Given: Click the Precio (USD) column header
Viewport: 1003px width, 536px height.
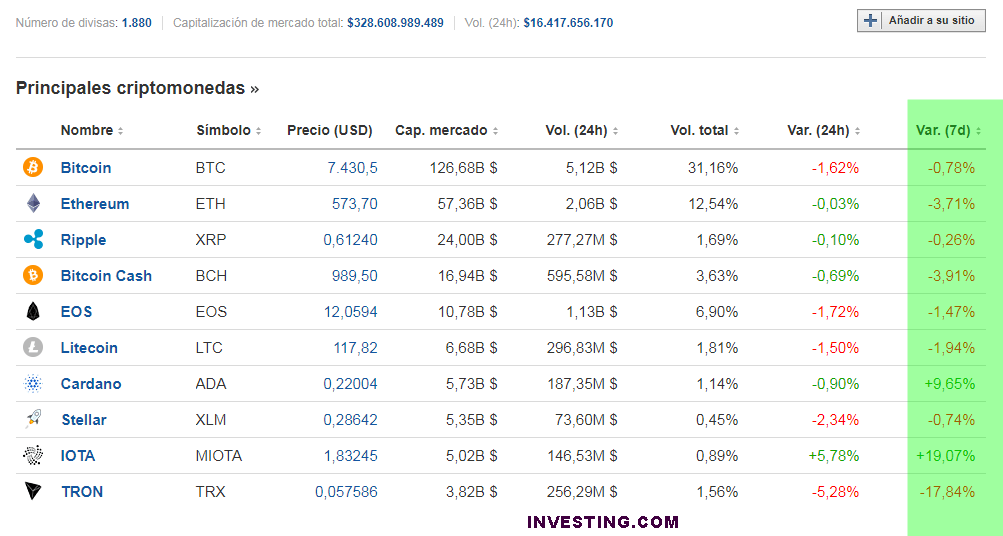Looking at the screenshot, I should (x=329, y=130).
